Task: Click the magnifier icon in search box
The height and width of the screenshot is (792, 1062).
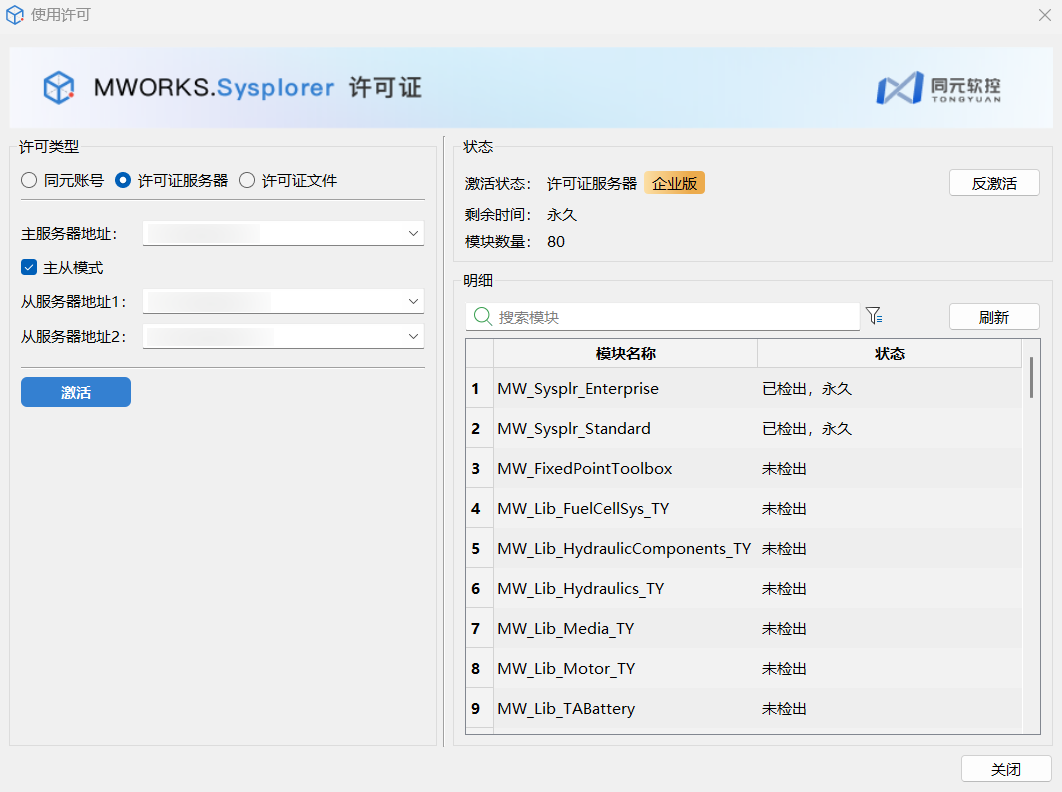Action: (x=482, y=317)
